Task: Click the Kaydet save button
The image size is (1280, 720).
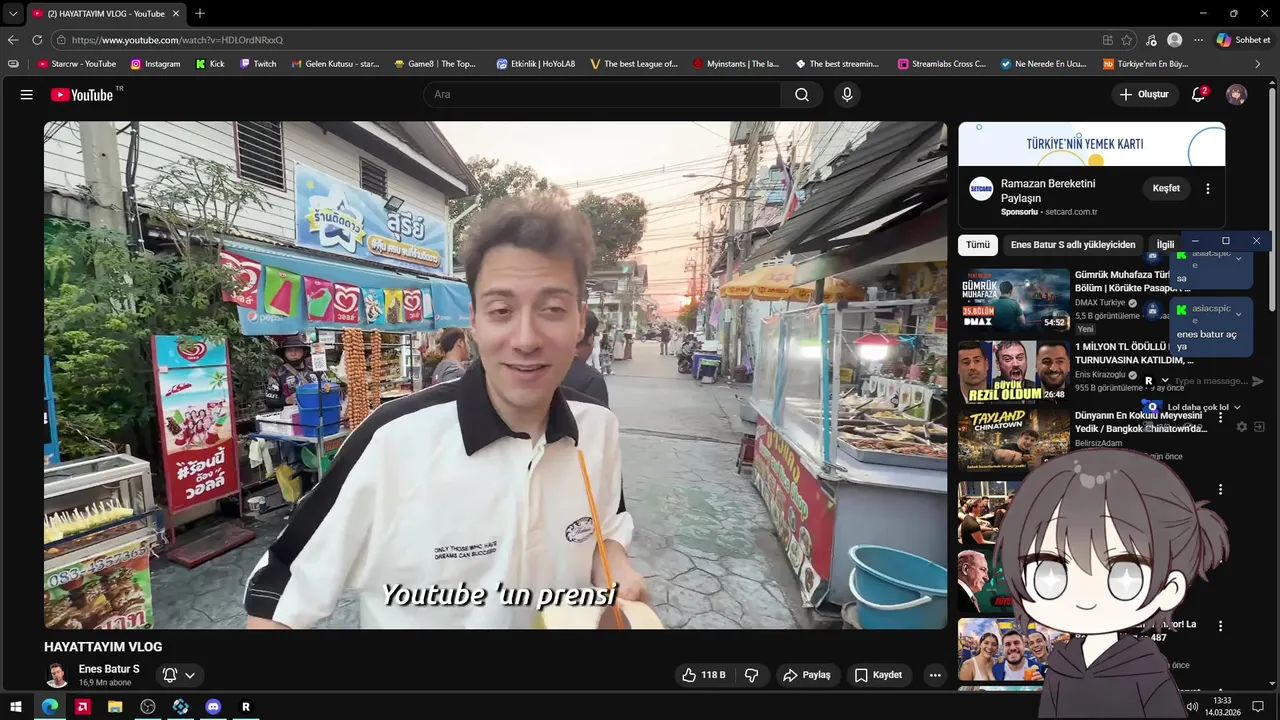Action: pyautogui.click(x=878, y=675)
